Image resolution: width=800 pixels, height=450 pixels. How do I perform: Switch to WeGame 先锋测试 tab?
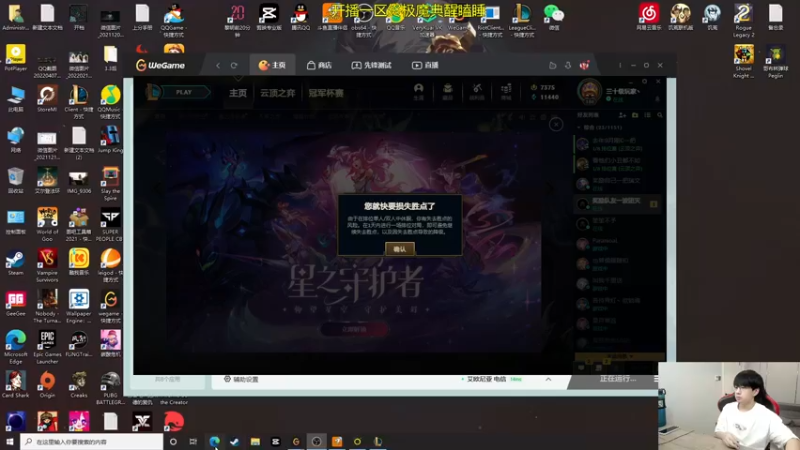pyautogui.click(x=371, y=65)
